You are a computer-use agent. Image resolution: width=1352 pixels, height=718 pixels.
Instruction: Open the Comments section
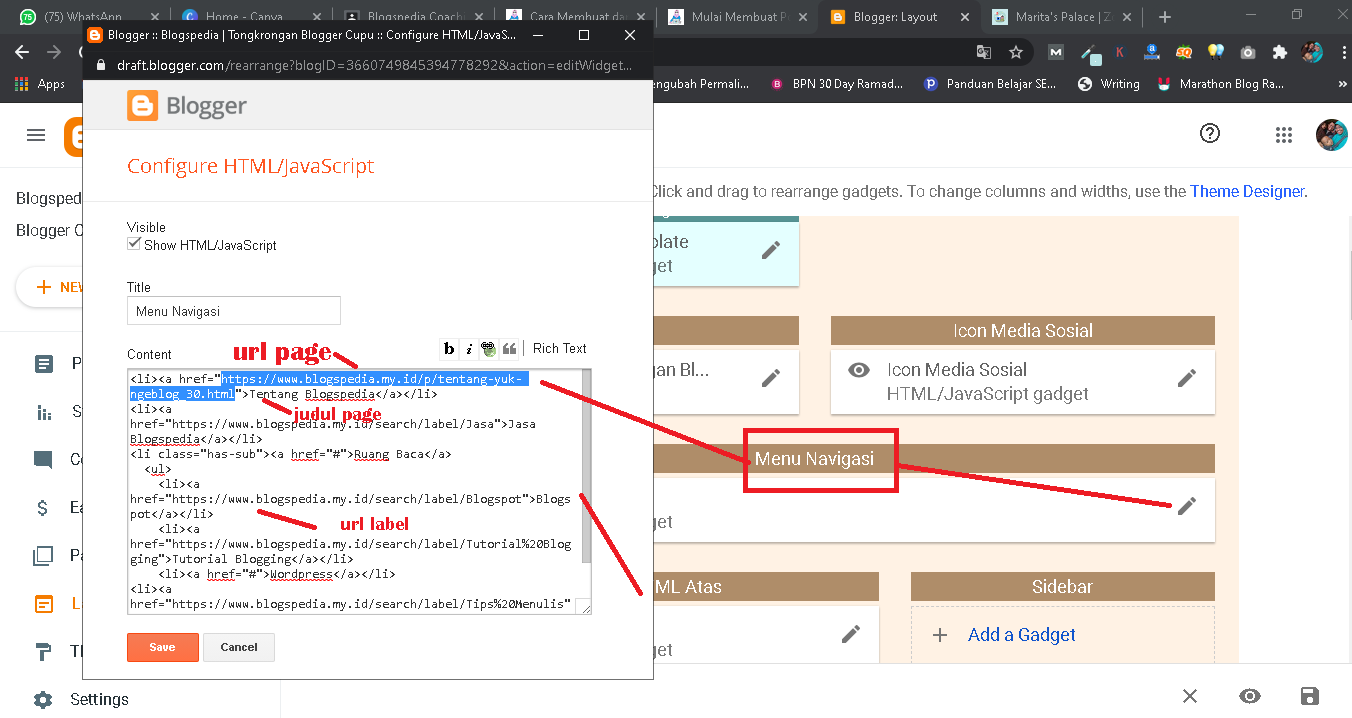(44, 459)
